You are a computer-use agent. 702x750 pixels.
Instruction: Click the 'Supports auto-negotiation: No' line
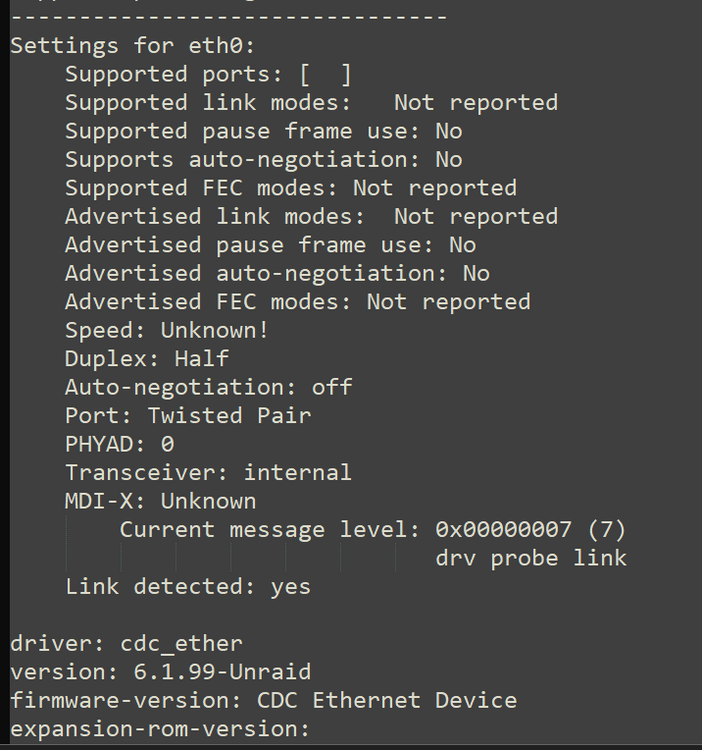pyautogui.click(x=263, y=160)
